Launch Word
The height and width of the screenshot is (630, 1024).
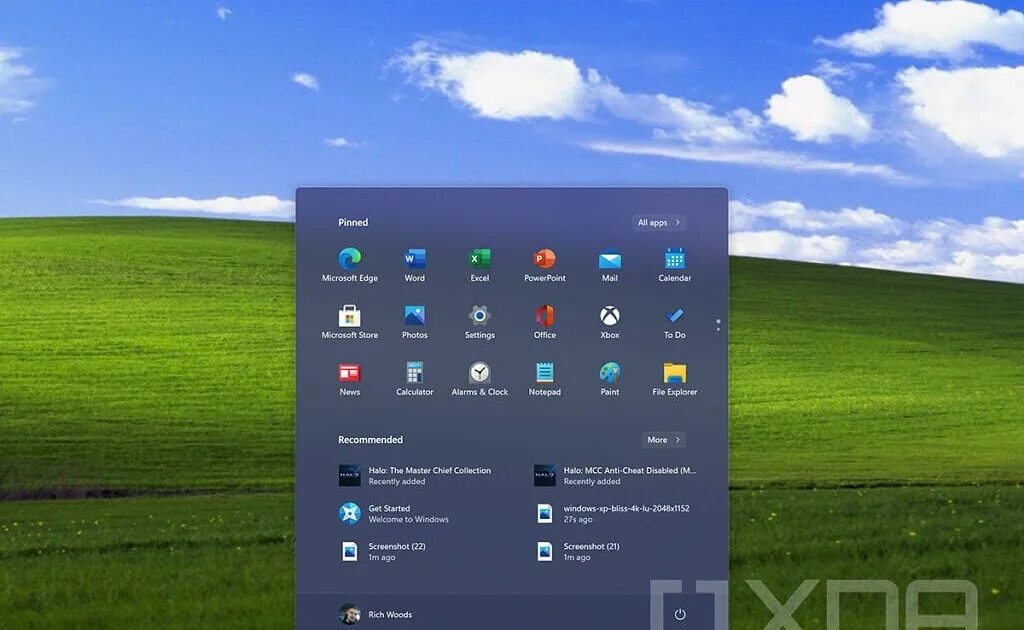click(x=414, y=258)
